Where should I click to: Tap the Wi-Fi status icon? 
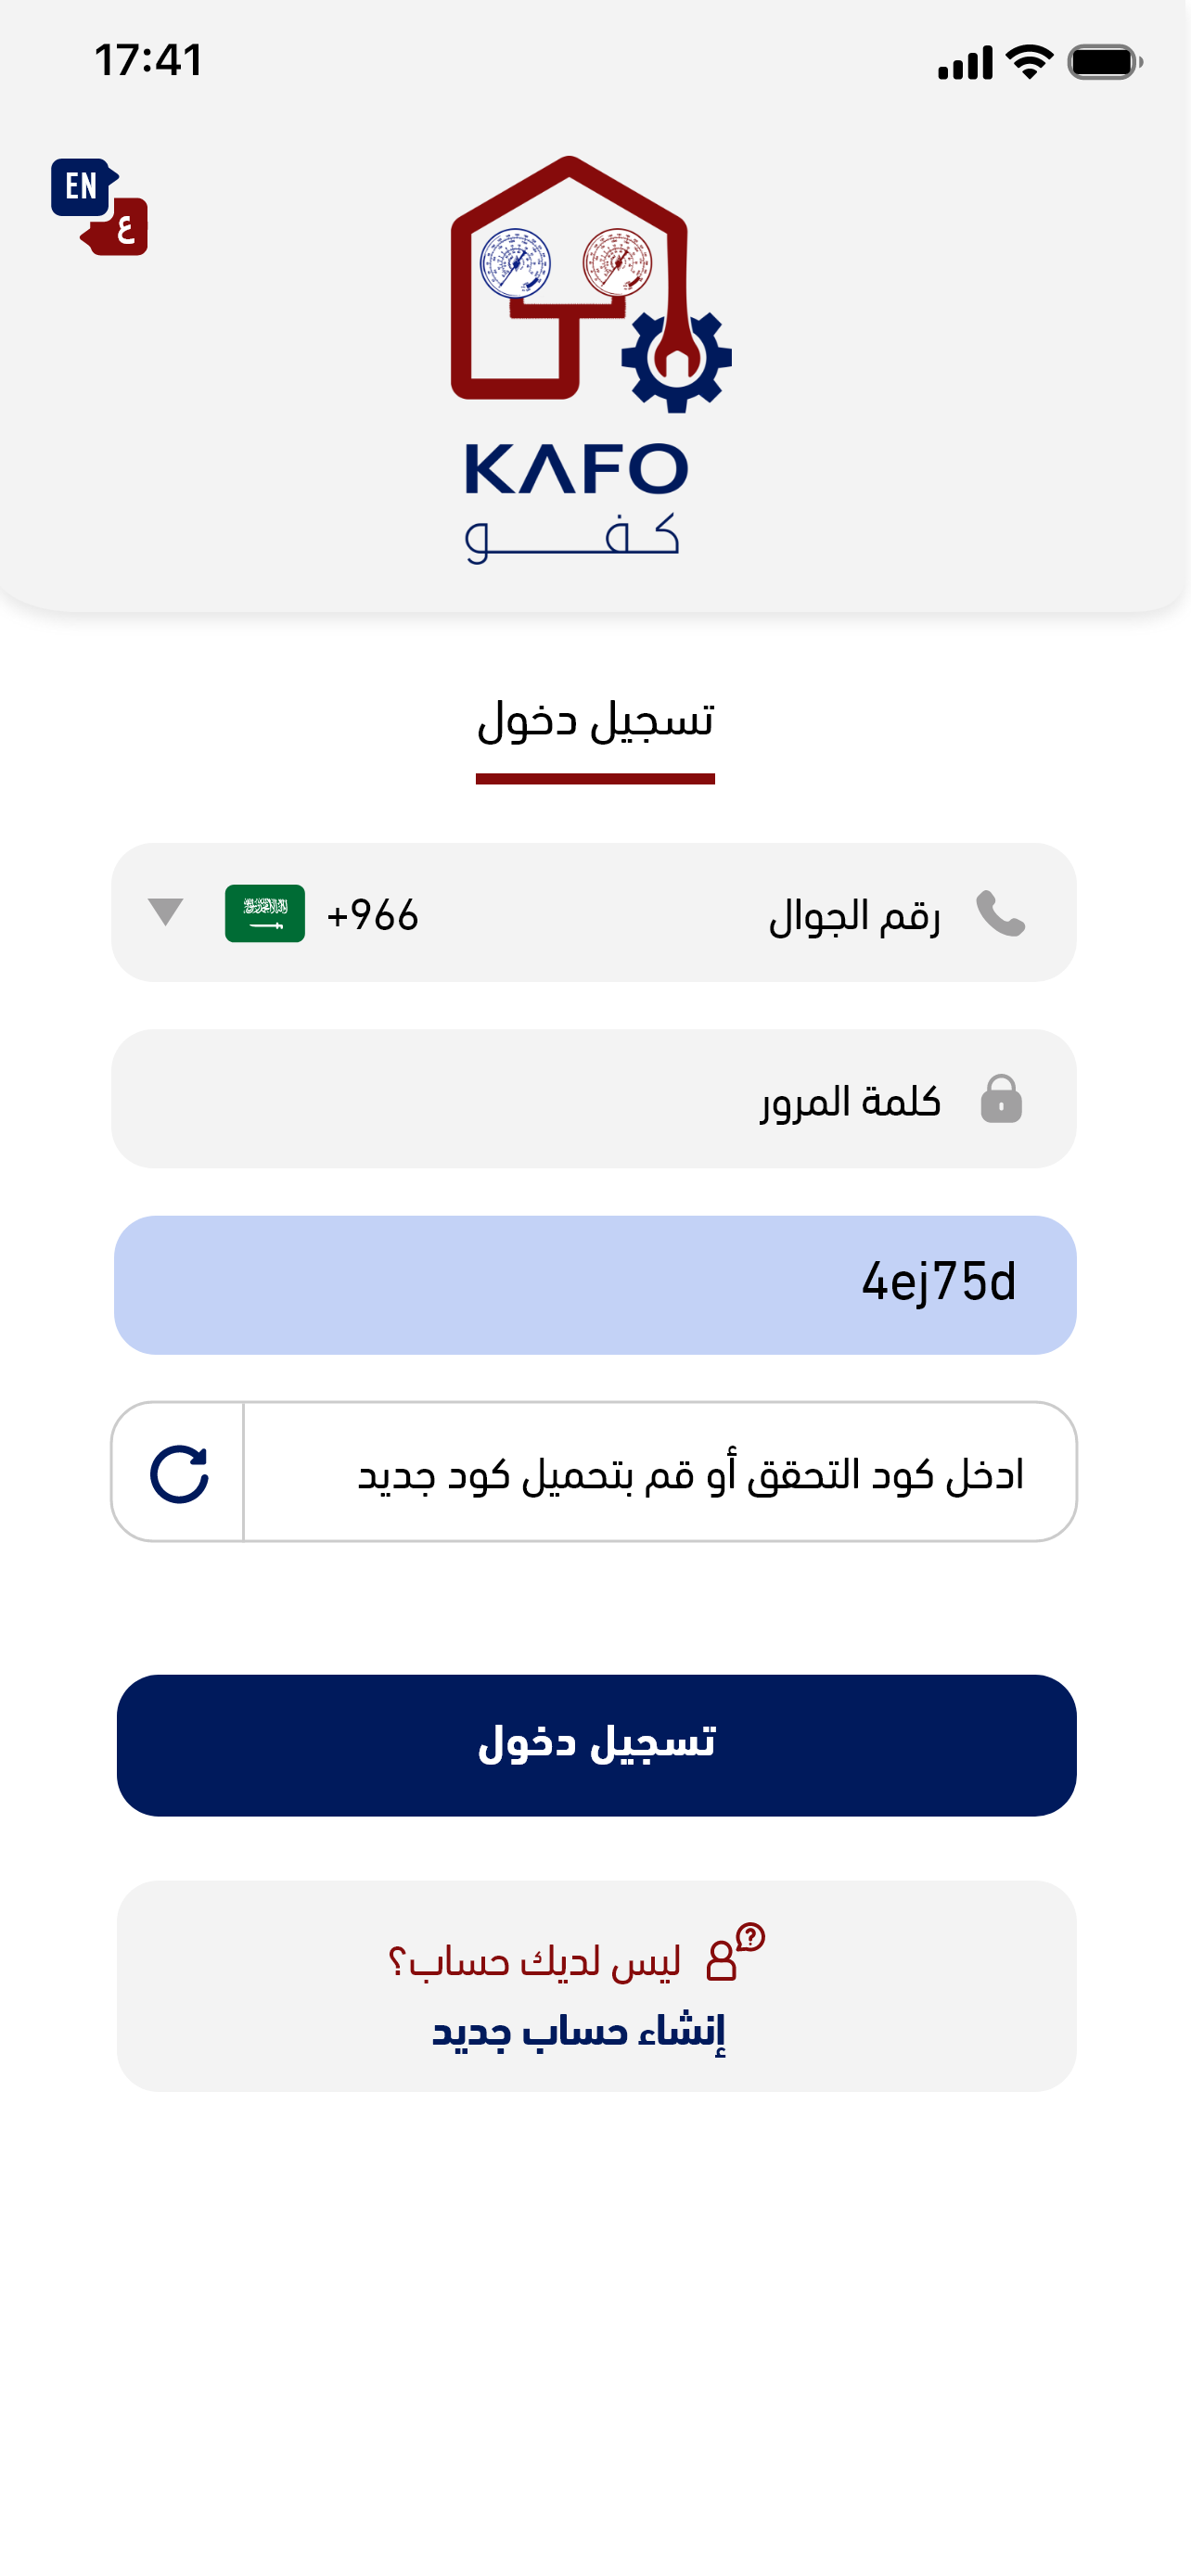click(1029, 62)
